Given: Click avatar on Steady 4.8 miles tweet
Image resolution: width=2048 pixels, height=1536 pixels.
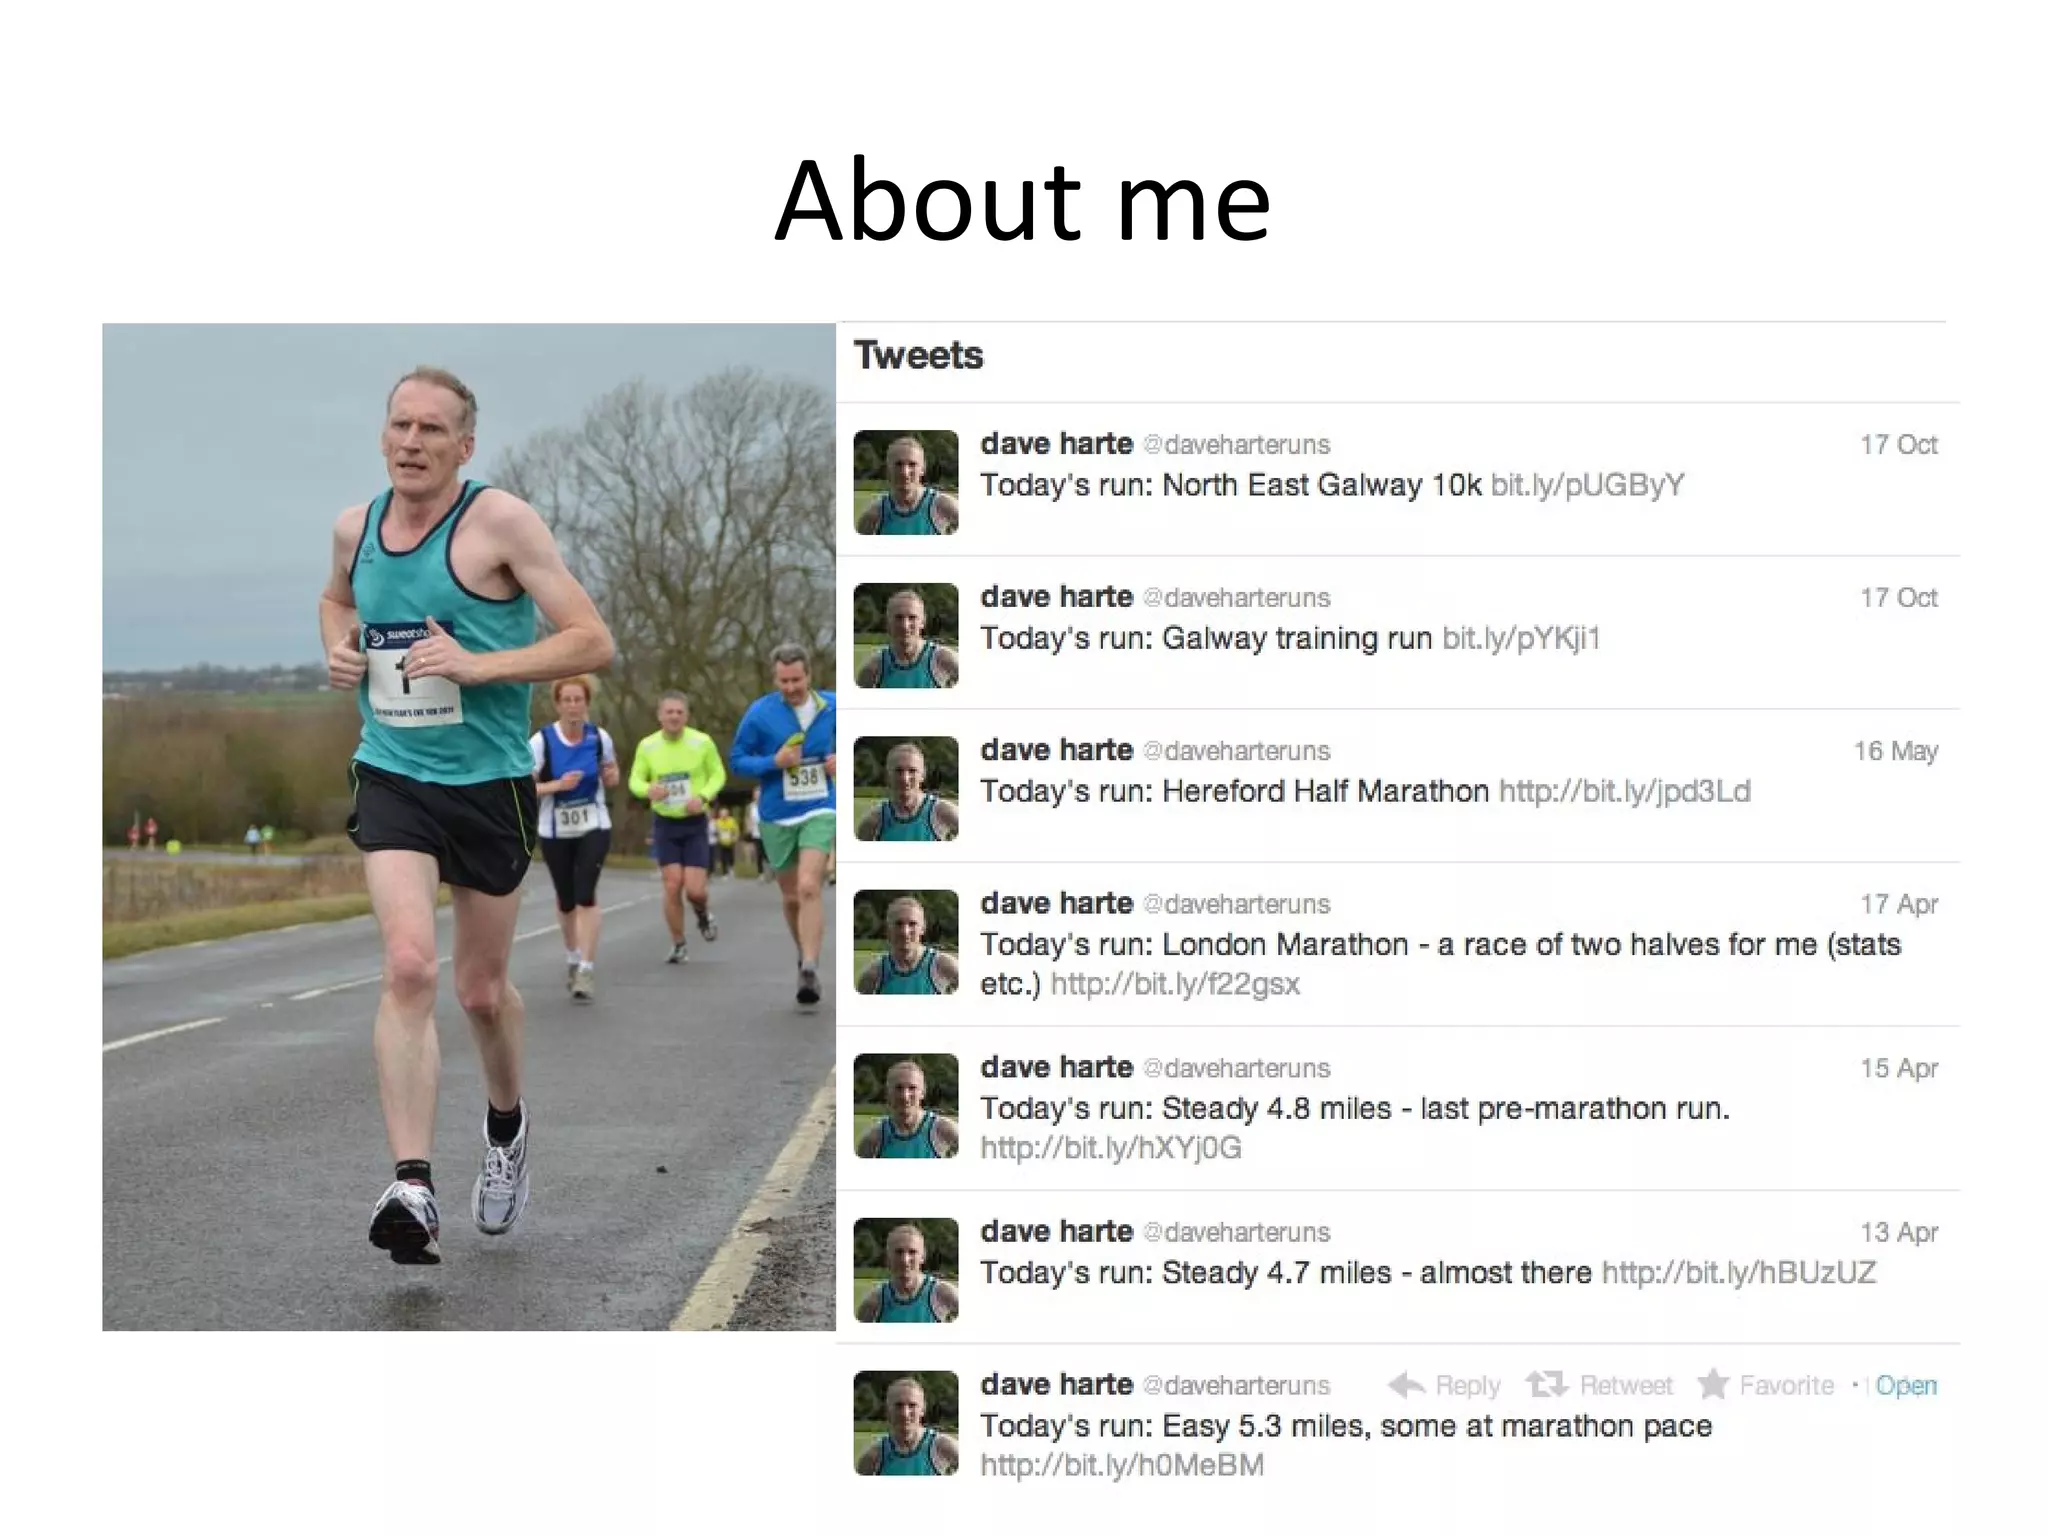Looking at the screenshot, I should click(x=906, y=1105).
